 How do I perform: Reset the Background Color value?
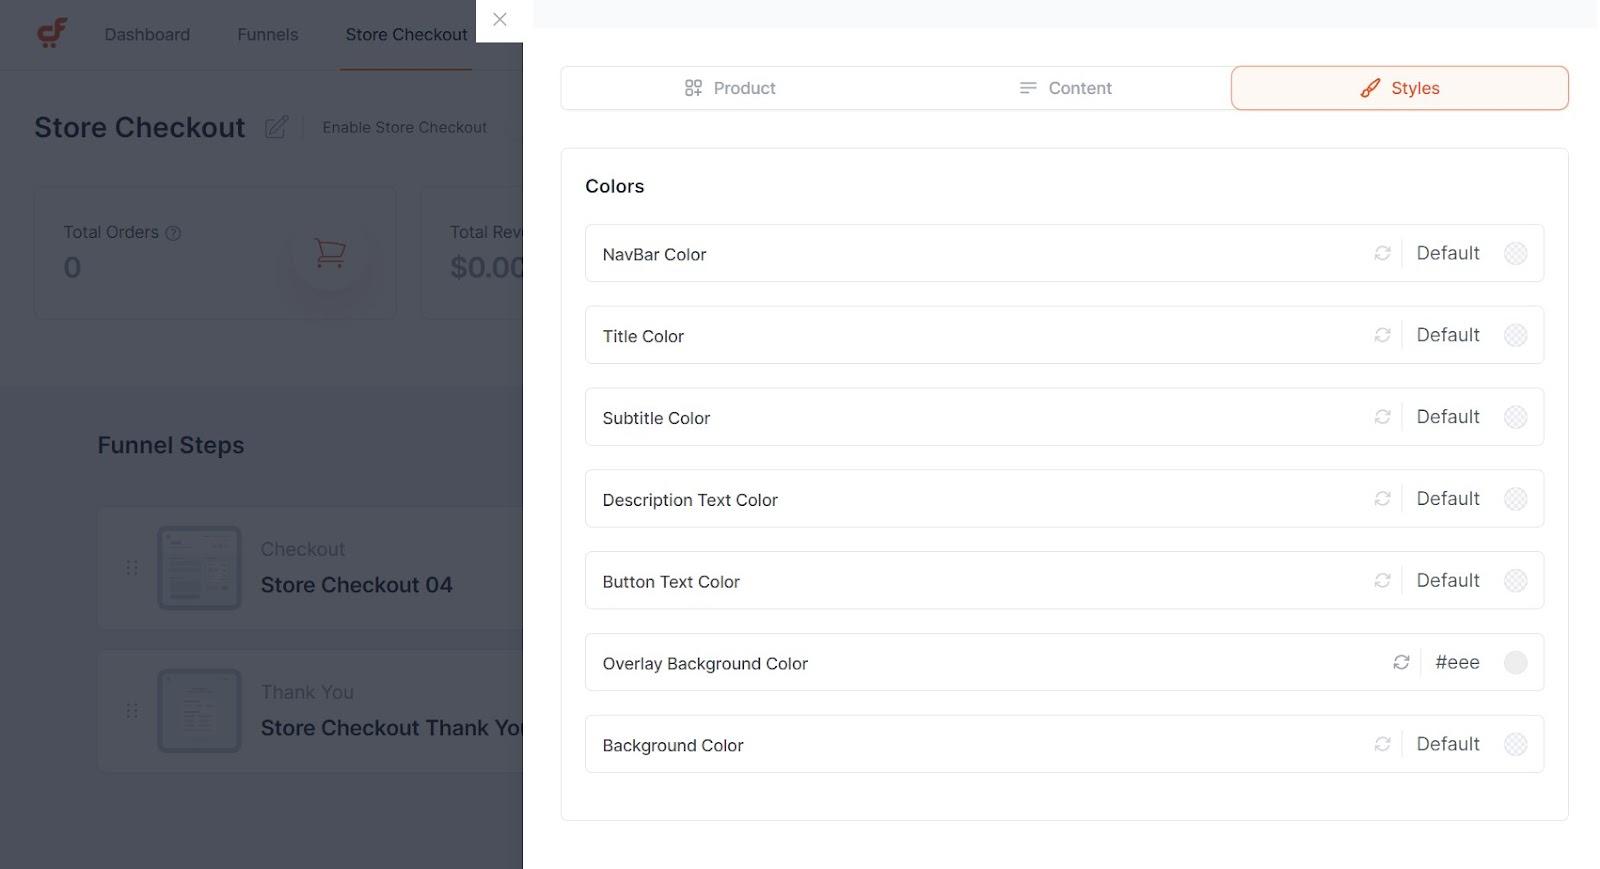tap(1382, 744)
